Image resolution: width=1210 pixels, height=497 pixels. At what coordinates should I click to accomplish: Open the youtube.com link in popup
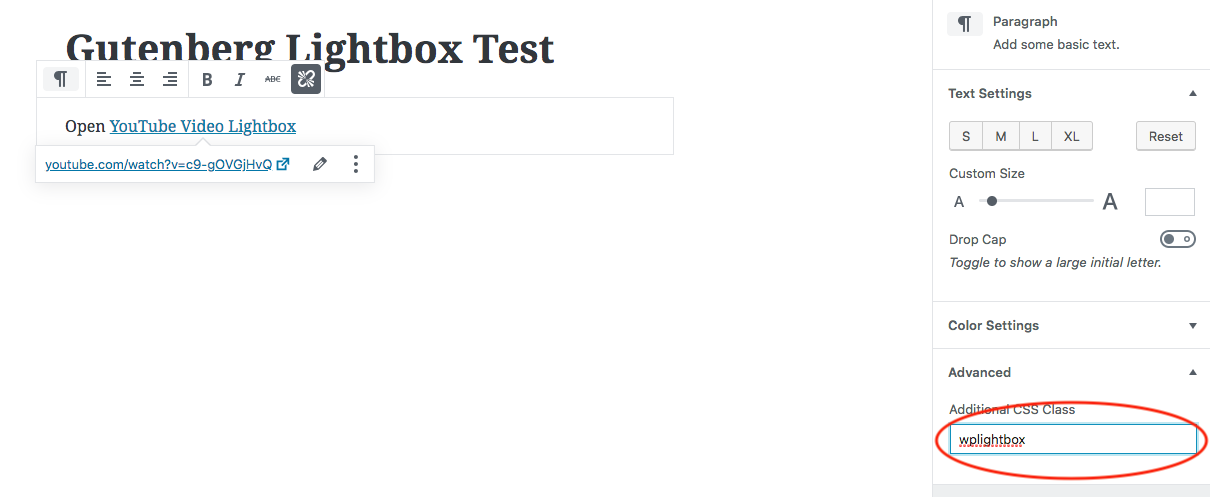159,165
